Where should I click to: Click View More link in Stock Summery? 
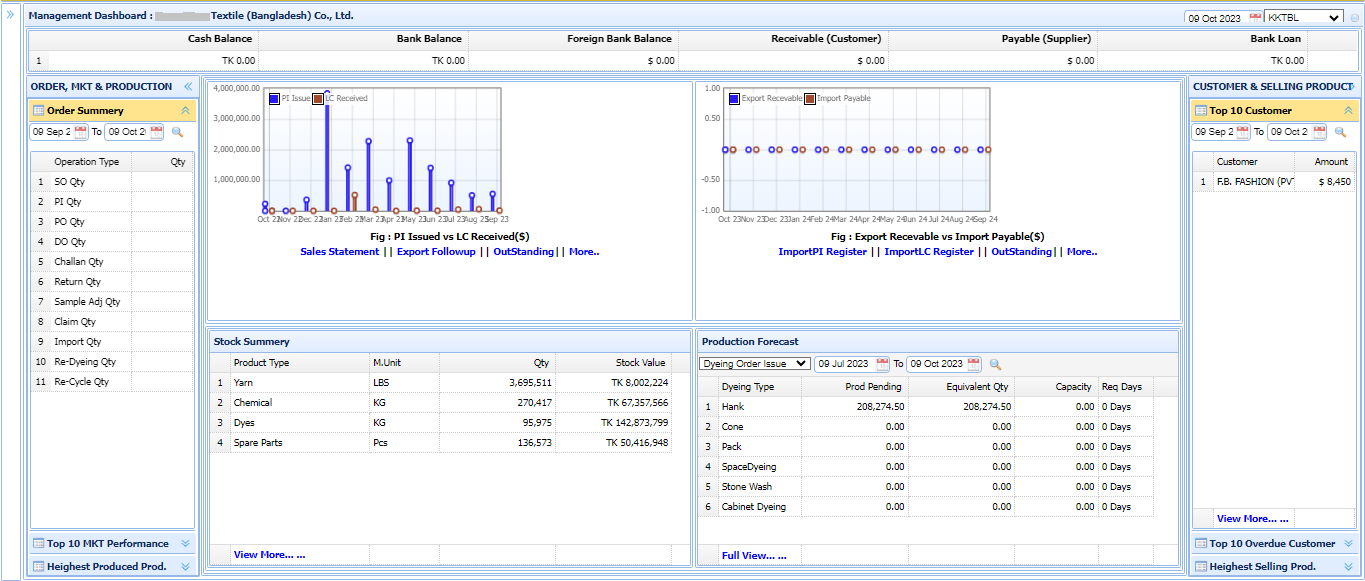[x=269, y=554]
